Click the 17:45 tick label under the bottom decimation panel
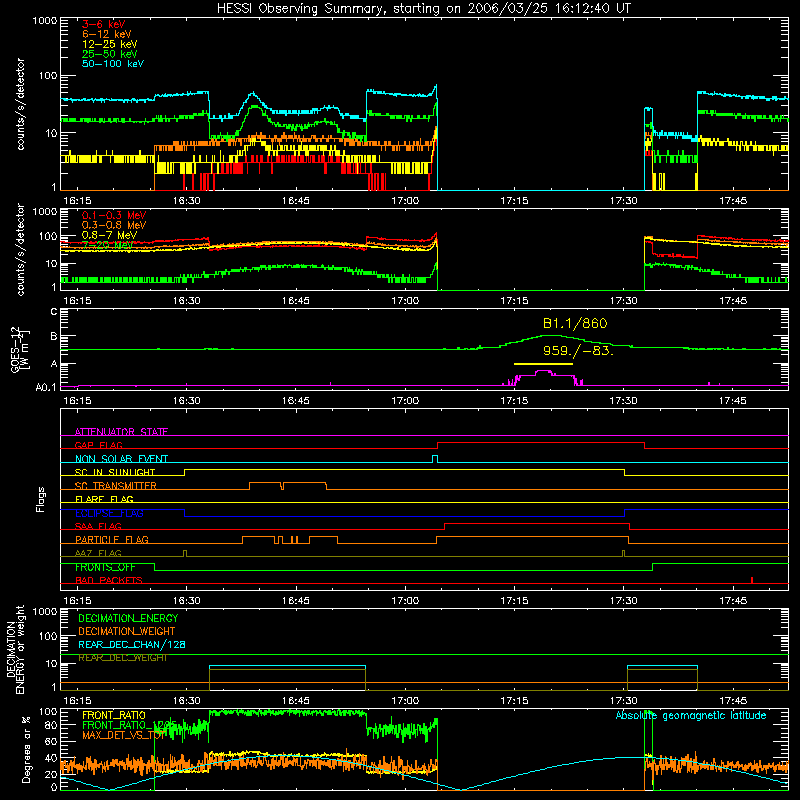 733,701
